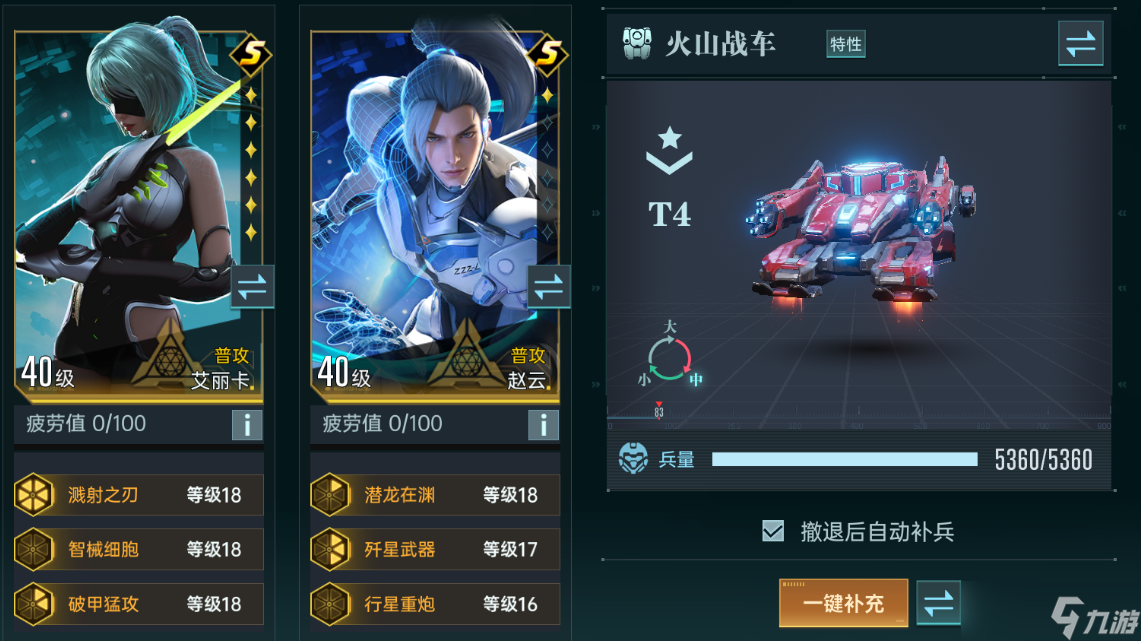Viewport: 1141px width, 641px height.
Task: Click the size counter cycle icon (大小中)
Action: pos(669,357)
